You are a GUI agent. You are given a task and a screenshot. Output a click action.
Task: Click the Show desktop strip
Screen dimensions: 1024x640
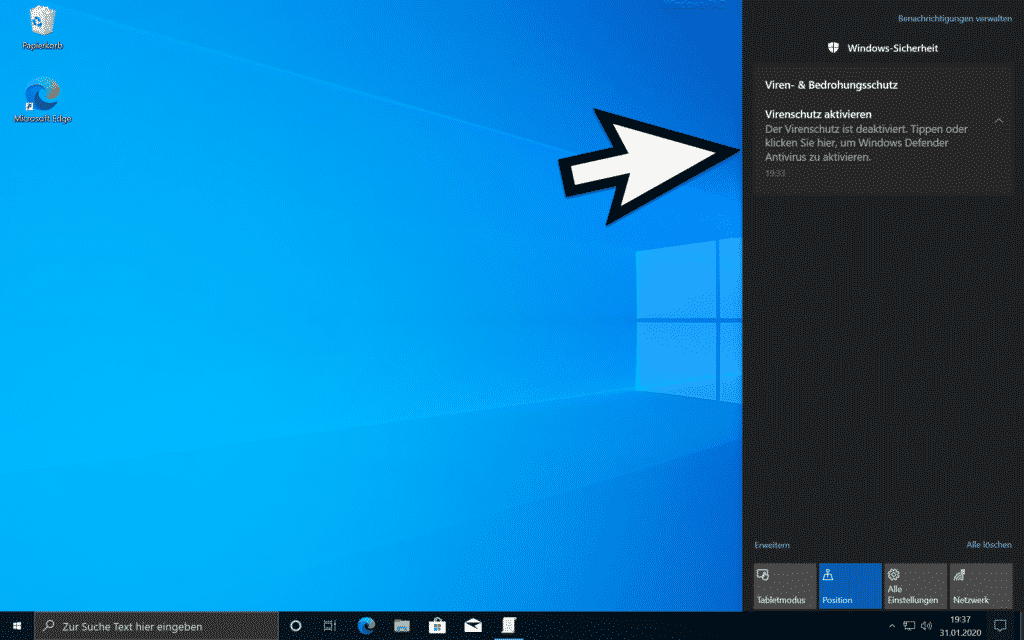[x=1021, y=626]
